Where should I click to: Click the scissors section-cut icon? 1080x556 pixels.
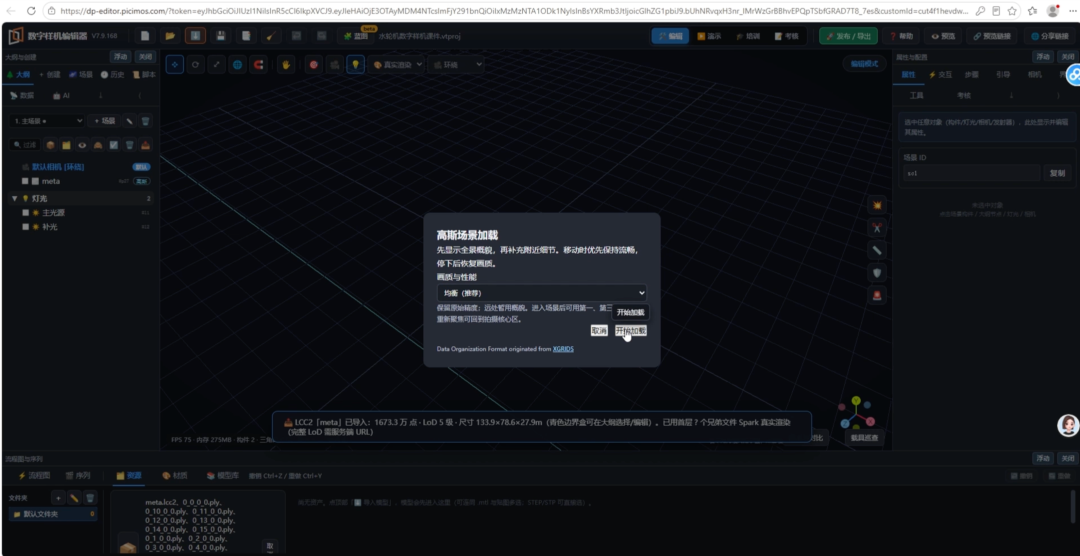pyautogui.click(x=877, y=227)
